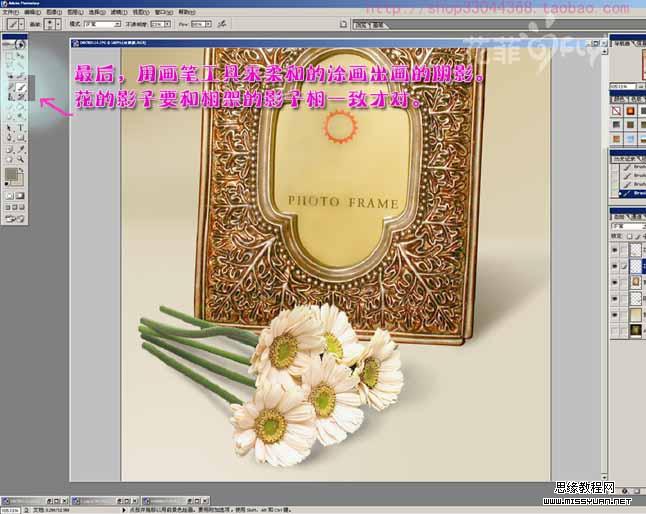This screenshot has height=514, width=646.
Task: Toggle visibility of the fourth layer
Action: (615, 299)
